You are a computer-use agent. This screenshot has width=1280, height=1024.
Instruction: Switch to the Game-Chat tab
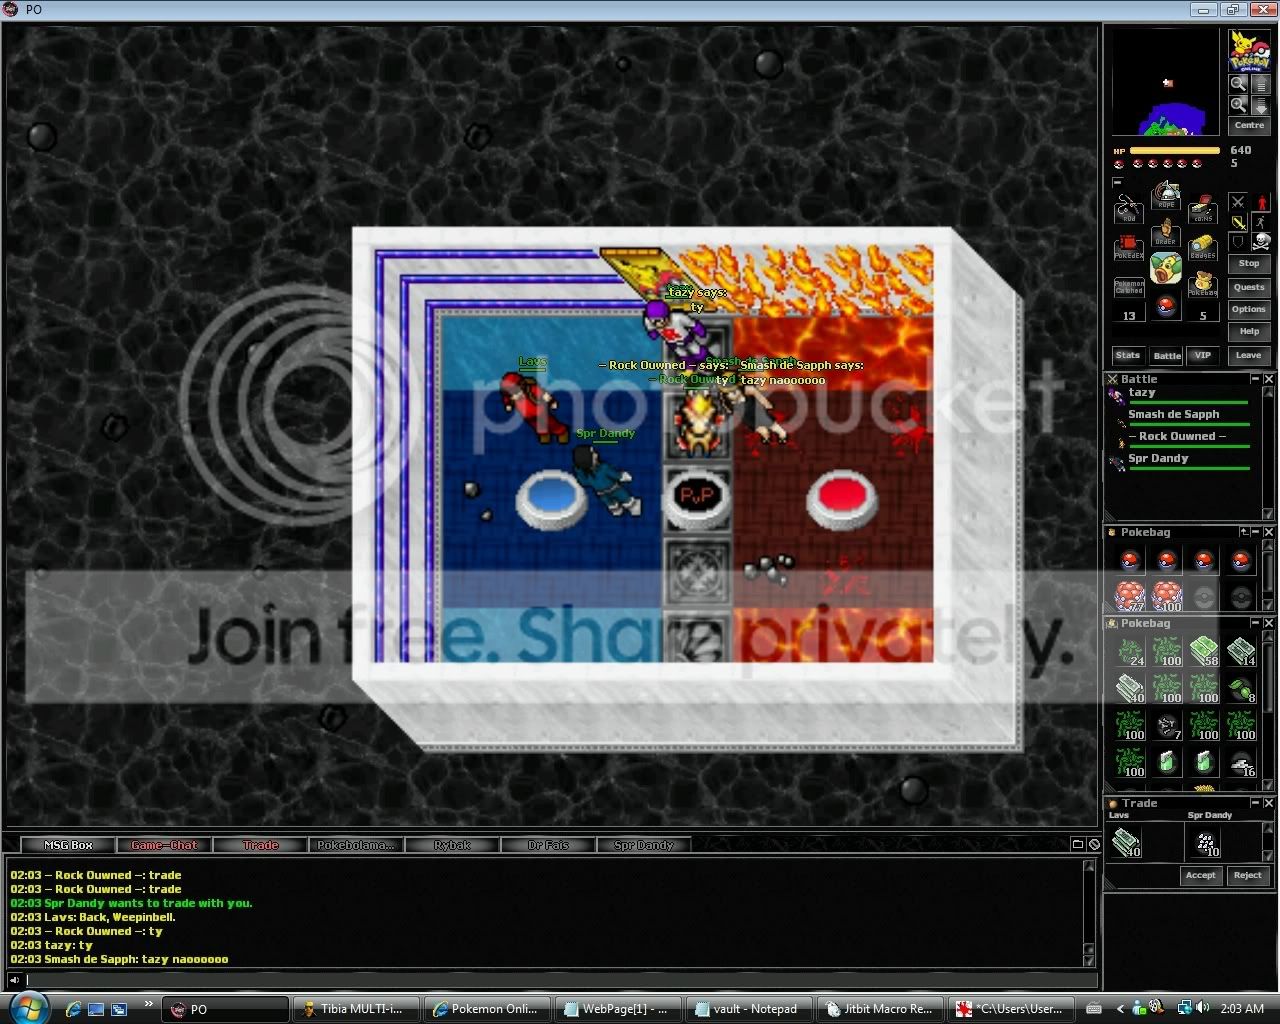[164, 845]
